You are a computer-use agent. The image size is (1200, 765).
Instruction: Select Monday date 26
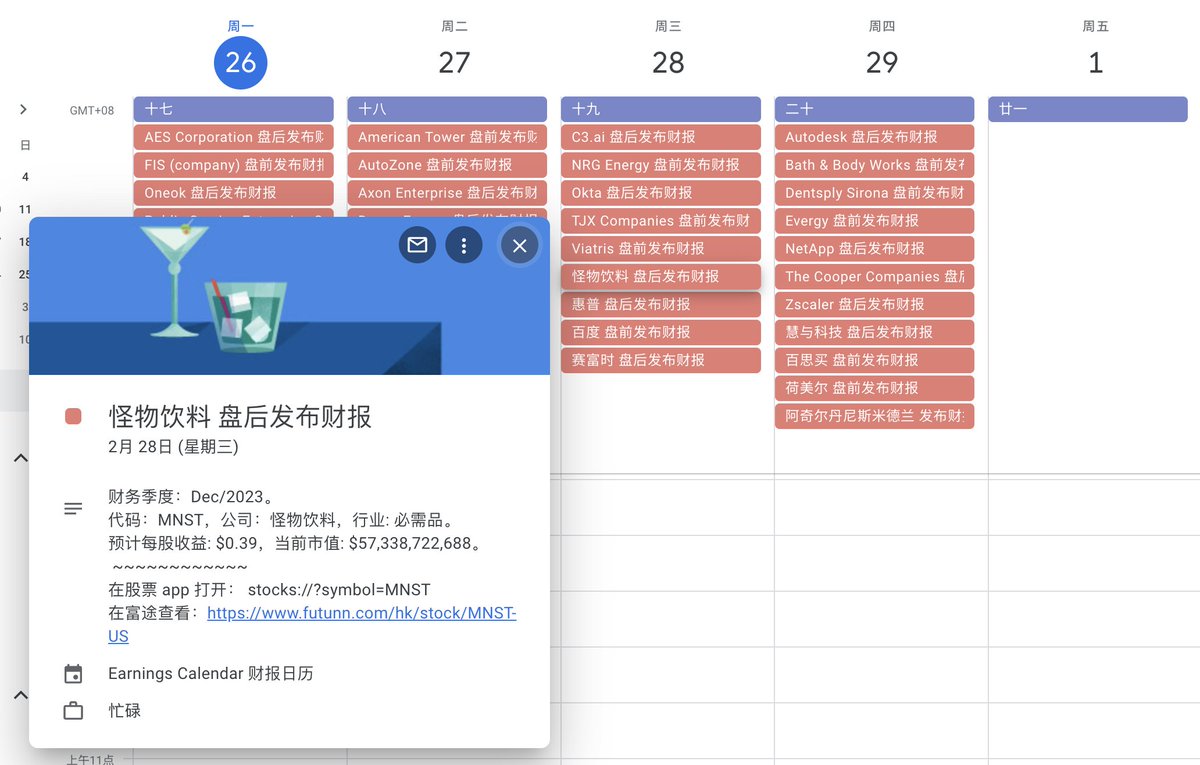pyautogui.click(x=241, y=62)
